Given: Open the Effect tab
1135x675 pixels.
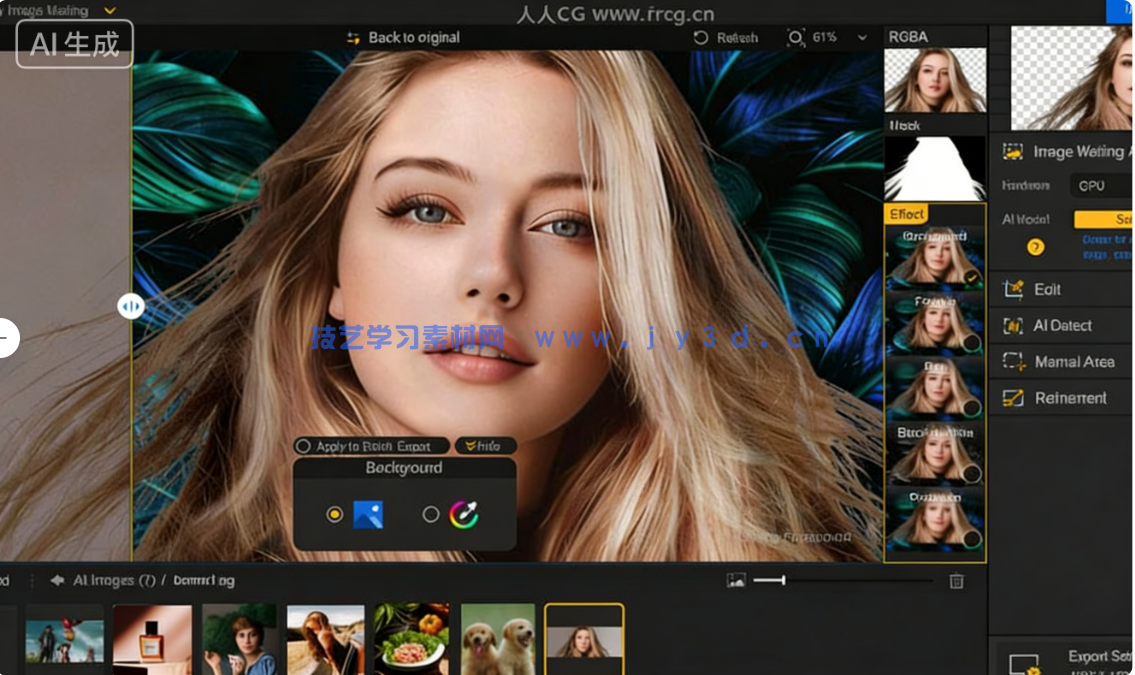Looking at the screenshot, I should pyautogui.click(x=906, y=213).
